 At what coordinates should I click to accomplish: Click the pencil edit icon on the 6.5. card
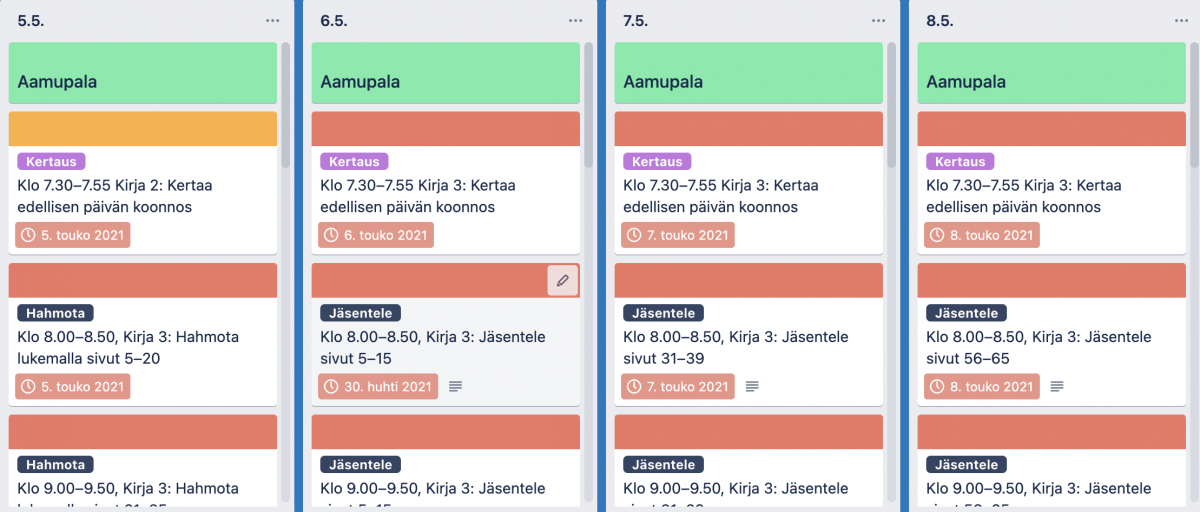[x=563, y=281]
